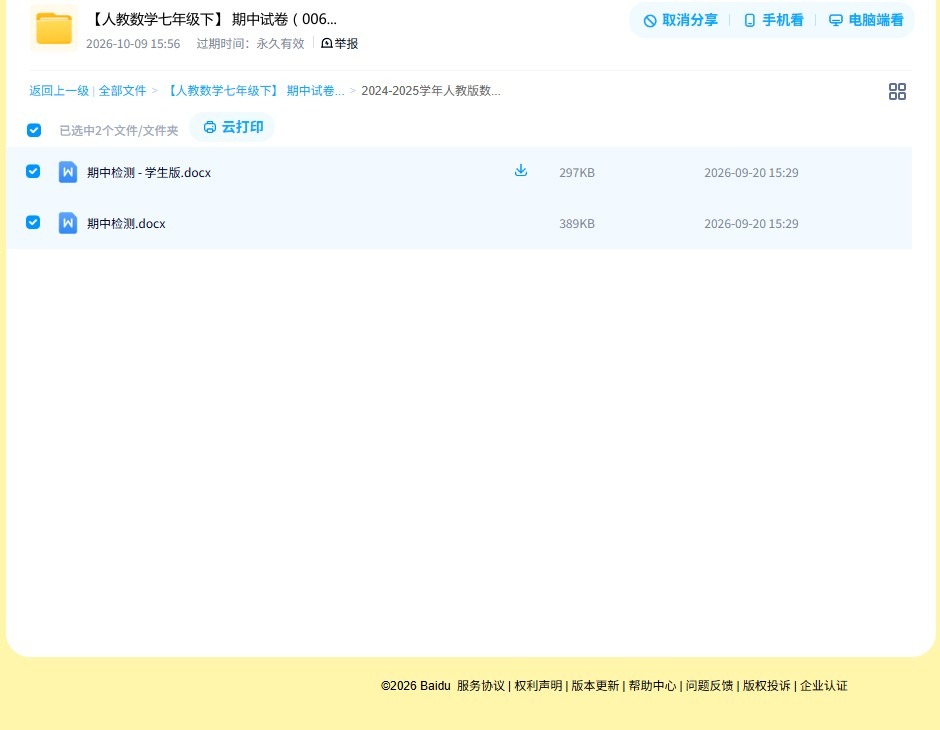Open 权利声明 footer link
The height and width of the screenshot is (730, 940).
coord(538,686)
